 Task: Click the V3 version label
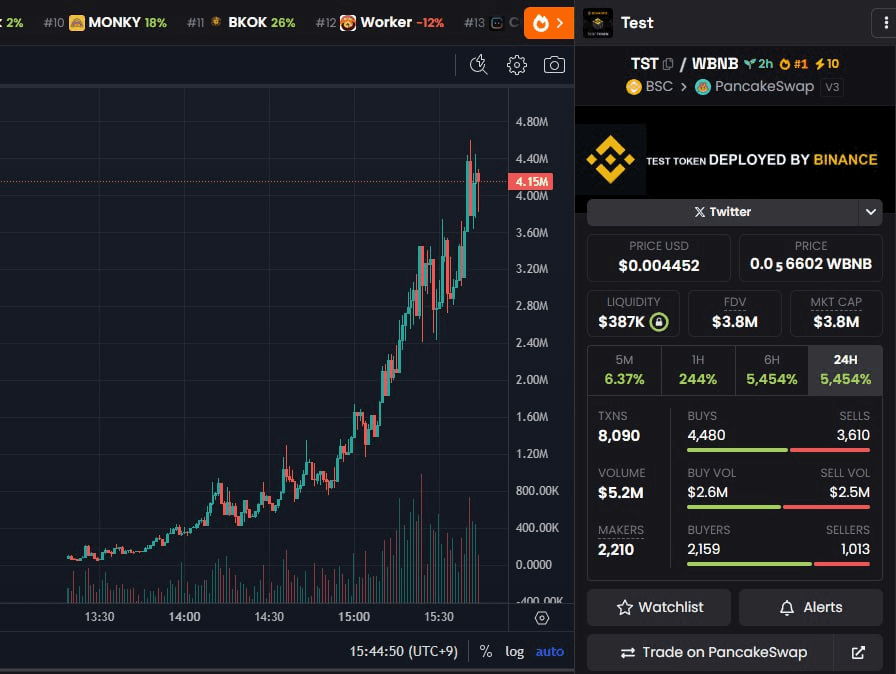pyautogui.click(x=832, y=87)
